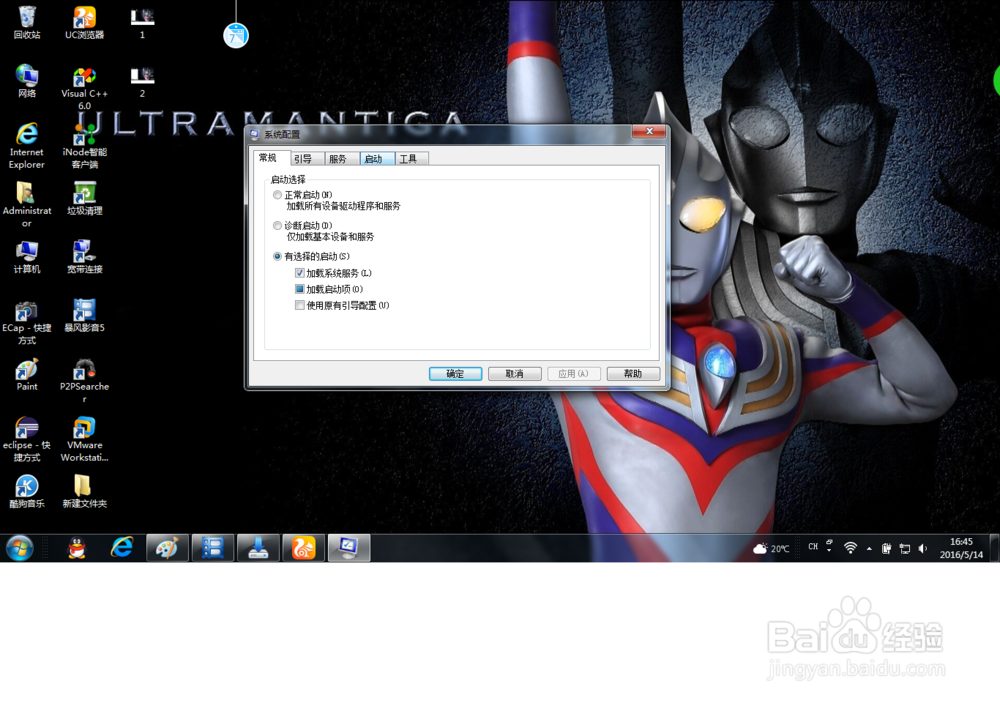Select the desktop file named 1
This screenshot has width=1000, height=703.
click(x=142, y=22)
